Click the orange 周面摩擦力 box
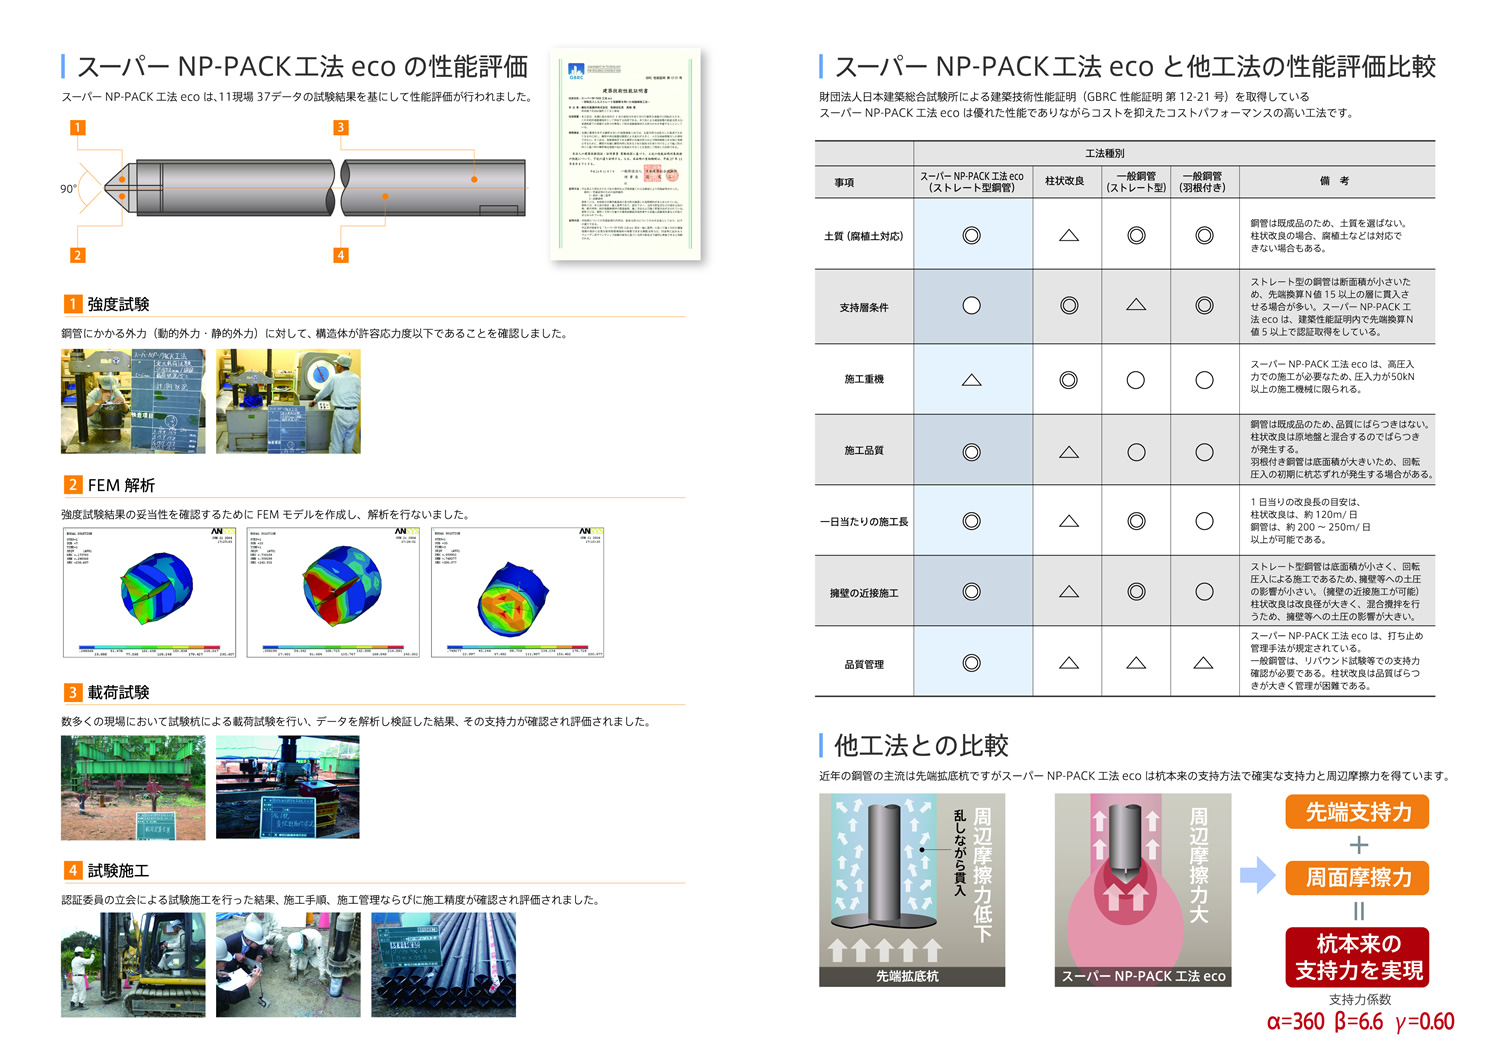 [1358, 877]
